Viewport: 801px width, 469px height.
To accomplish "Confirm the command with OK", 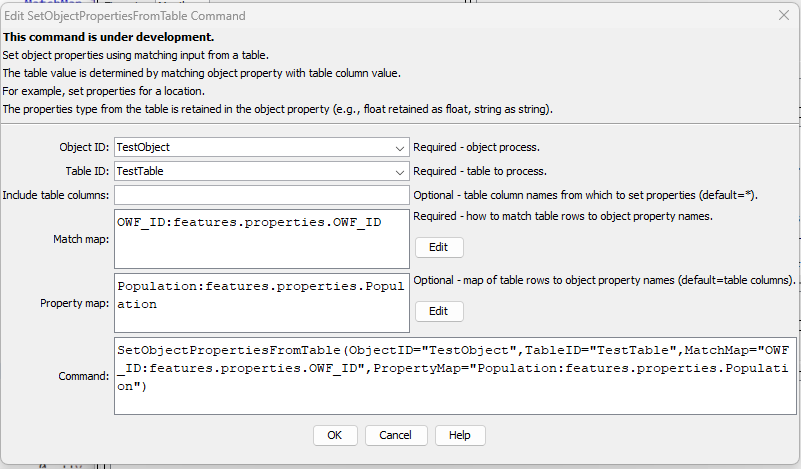I will tap(335, 435).
